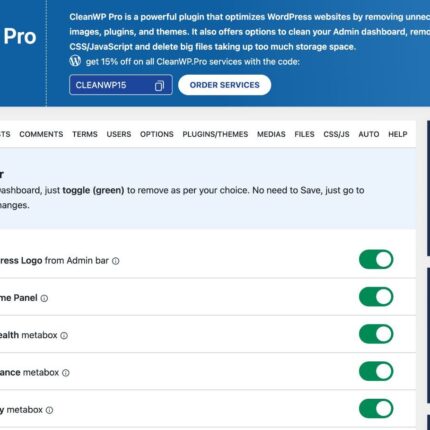Toggle the Logo from Admin bar switch
Image resolution: width=430 pixels, height=430 pixels.
click(376, 260)
